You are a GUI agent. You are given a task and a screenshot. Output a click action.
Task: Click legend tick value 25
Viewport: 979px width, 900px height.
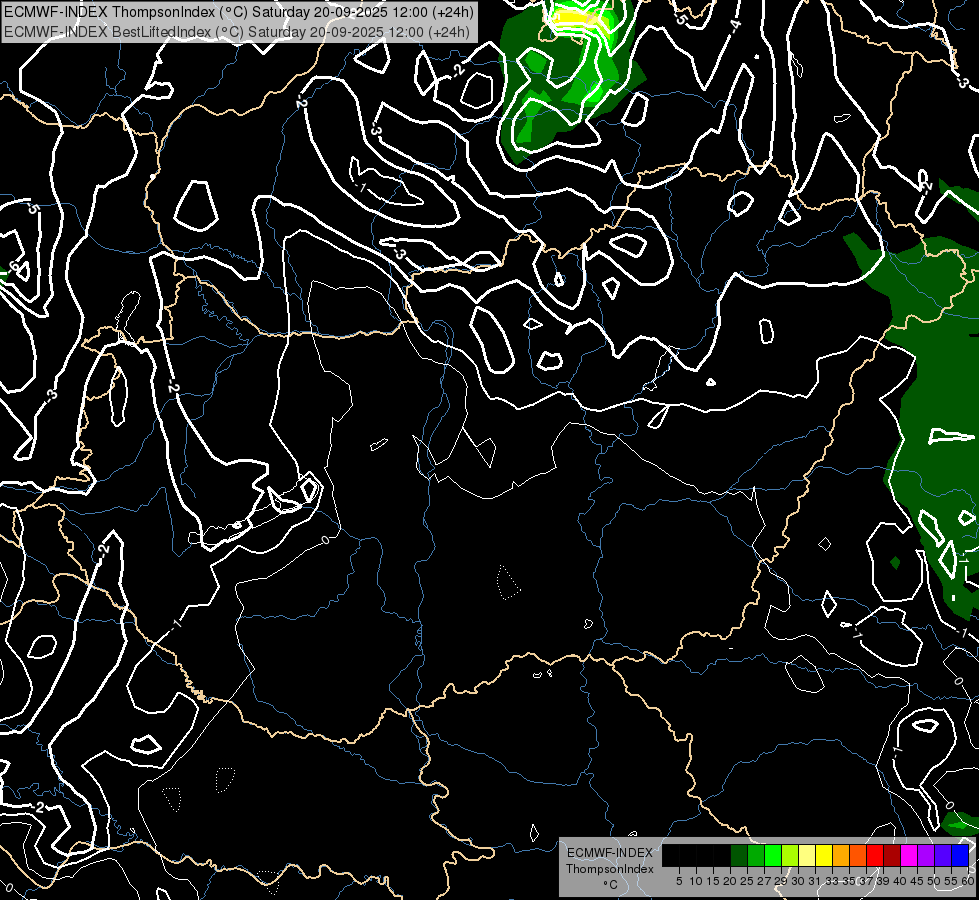point(747,881)
